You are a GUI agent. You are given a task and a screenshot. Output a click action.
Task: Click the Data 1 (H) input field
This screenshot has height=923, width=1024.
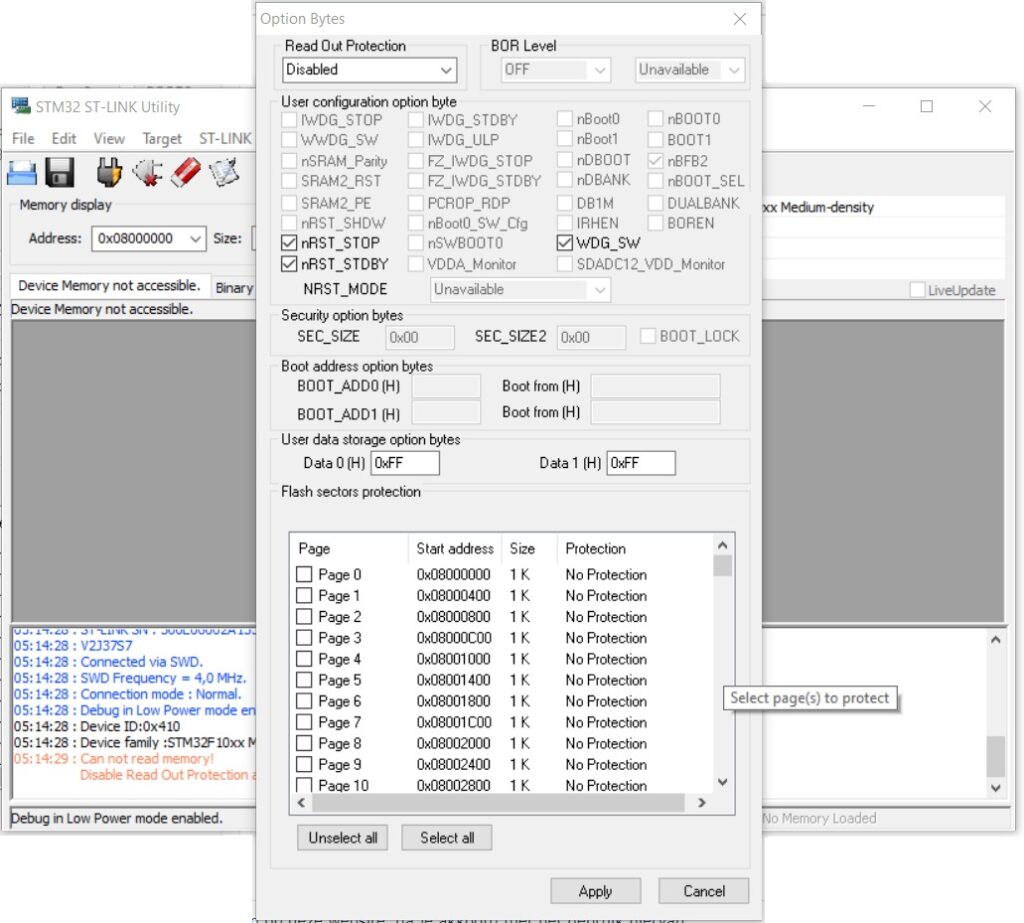click(641, 463)
